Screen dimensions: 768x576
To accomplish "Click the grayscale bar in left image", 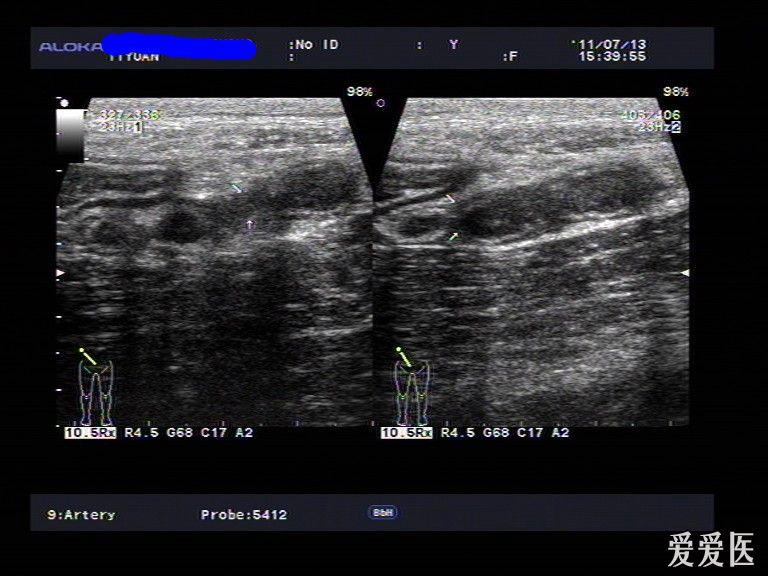I will (x=70, y=133).
